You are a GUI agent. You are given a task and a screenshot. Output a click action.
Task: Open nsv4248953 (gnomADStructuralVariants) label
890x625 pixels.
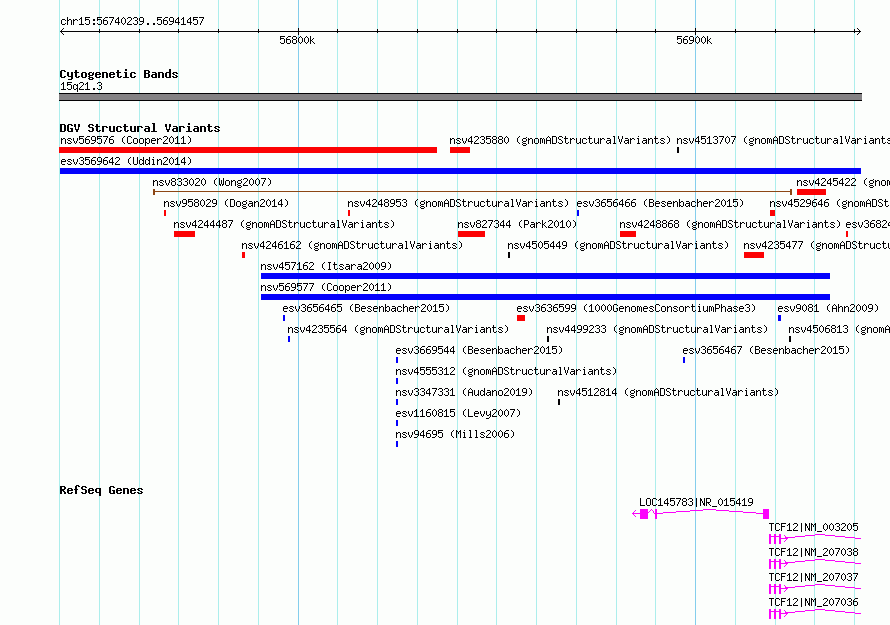[458, 203]
